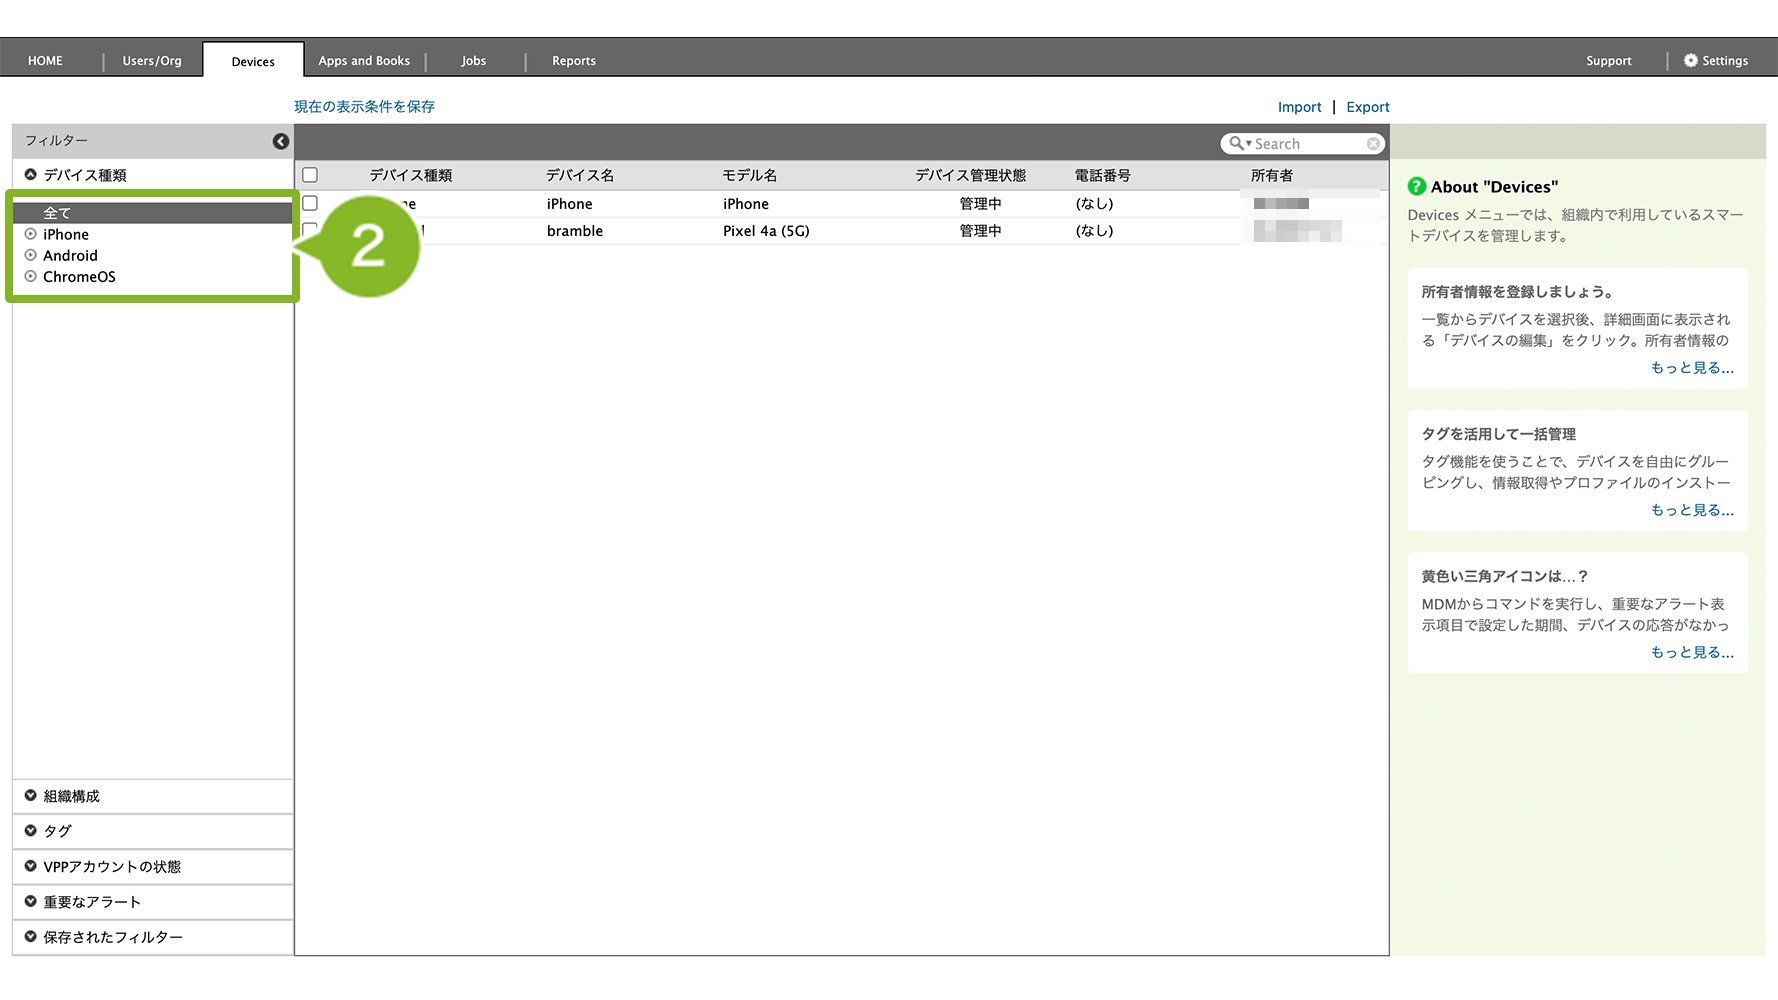Switch to the Reports tab
Viewport: 1778px width, 1000px height.
pos(573,61)
